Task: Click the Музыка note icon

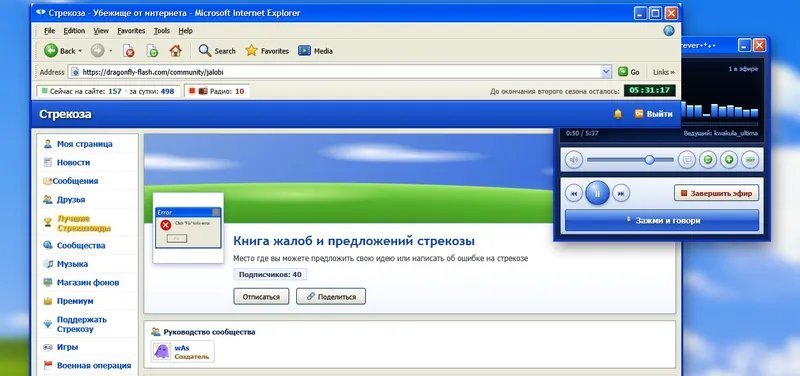Action: pyautogui.click(x=48, y=264)
